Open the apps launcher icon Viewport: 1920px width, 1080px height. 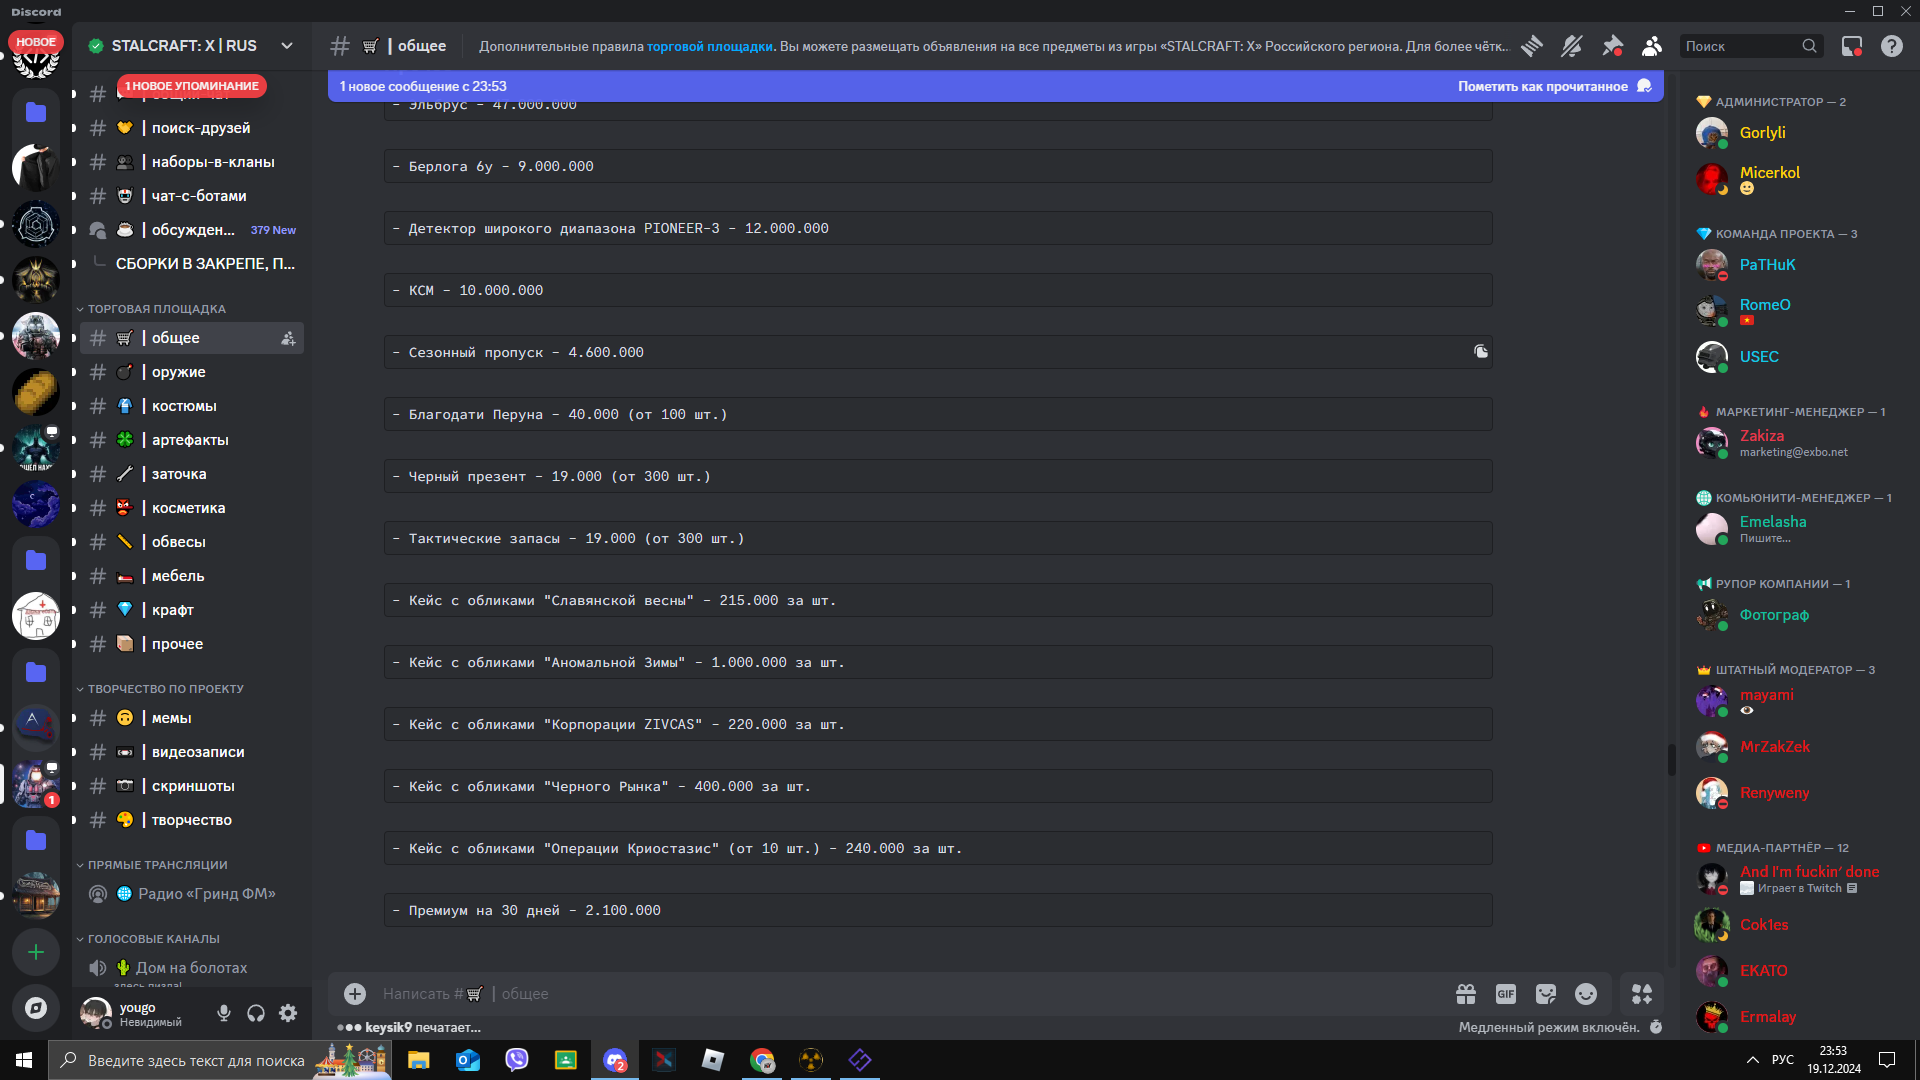1642,994
